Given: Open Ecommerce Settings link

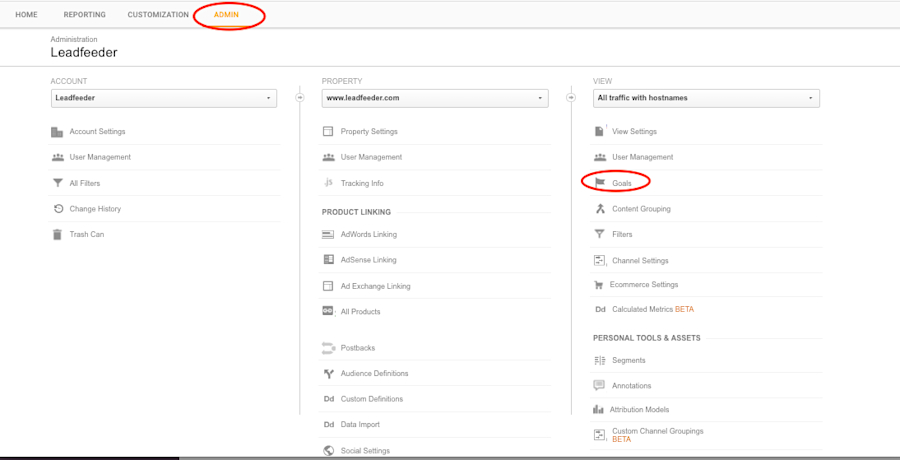Looking at the screenshot, I should (x=643, y=285).
